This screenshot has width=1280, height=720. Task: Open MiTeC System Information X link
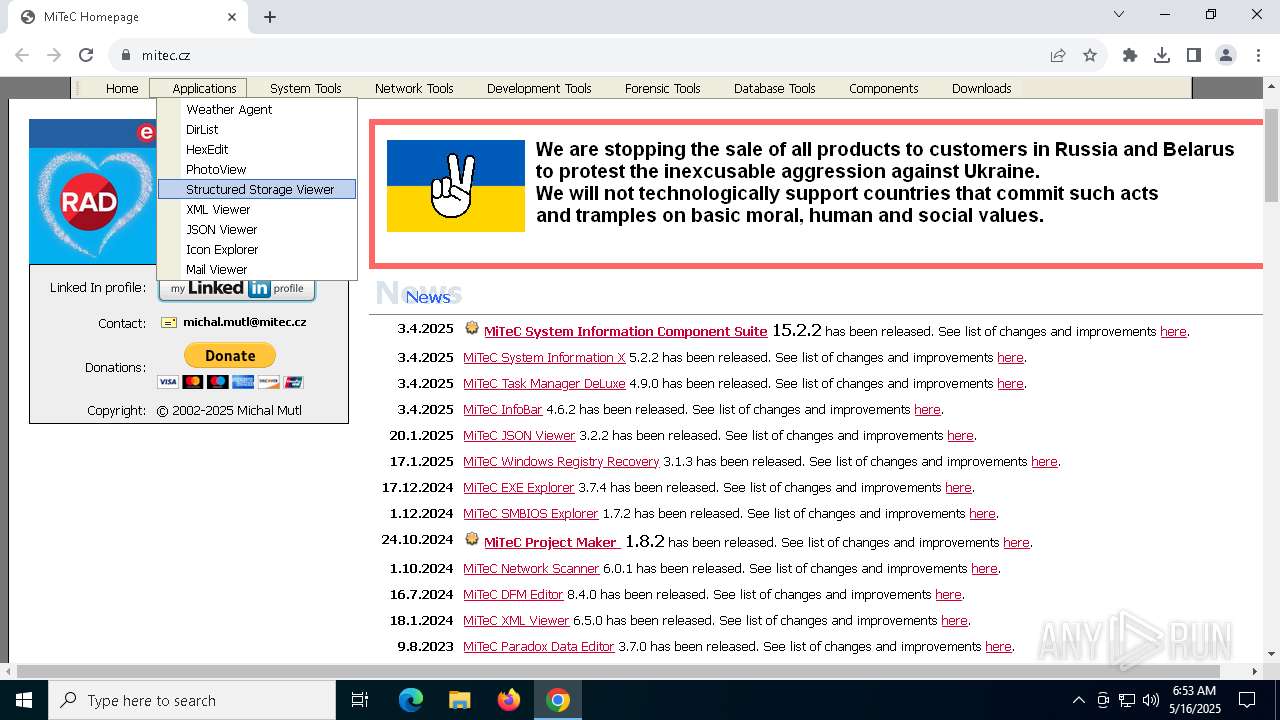click(x=544, y=357)
